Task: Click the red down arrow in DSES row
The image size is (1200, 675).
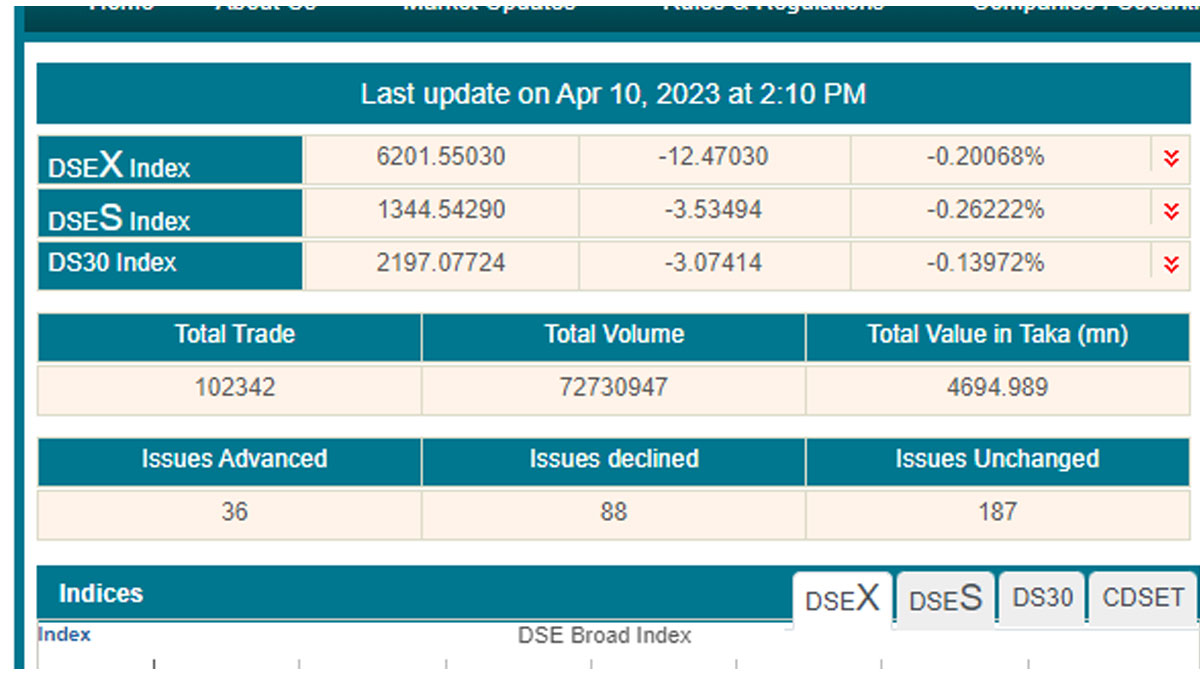Action: tap(1171, 211)
